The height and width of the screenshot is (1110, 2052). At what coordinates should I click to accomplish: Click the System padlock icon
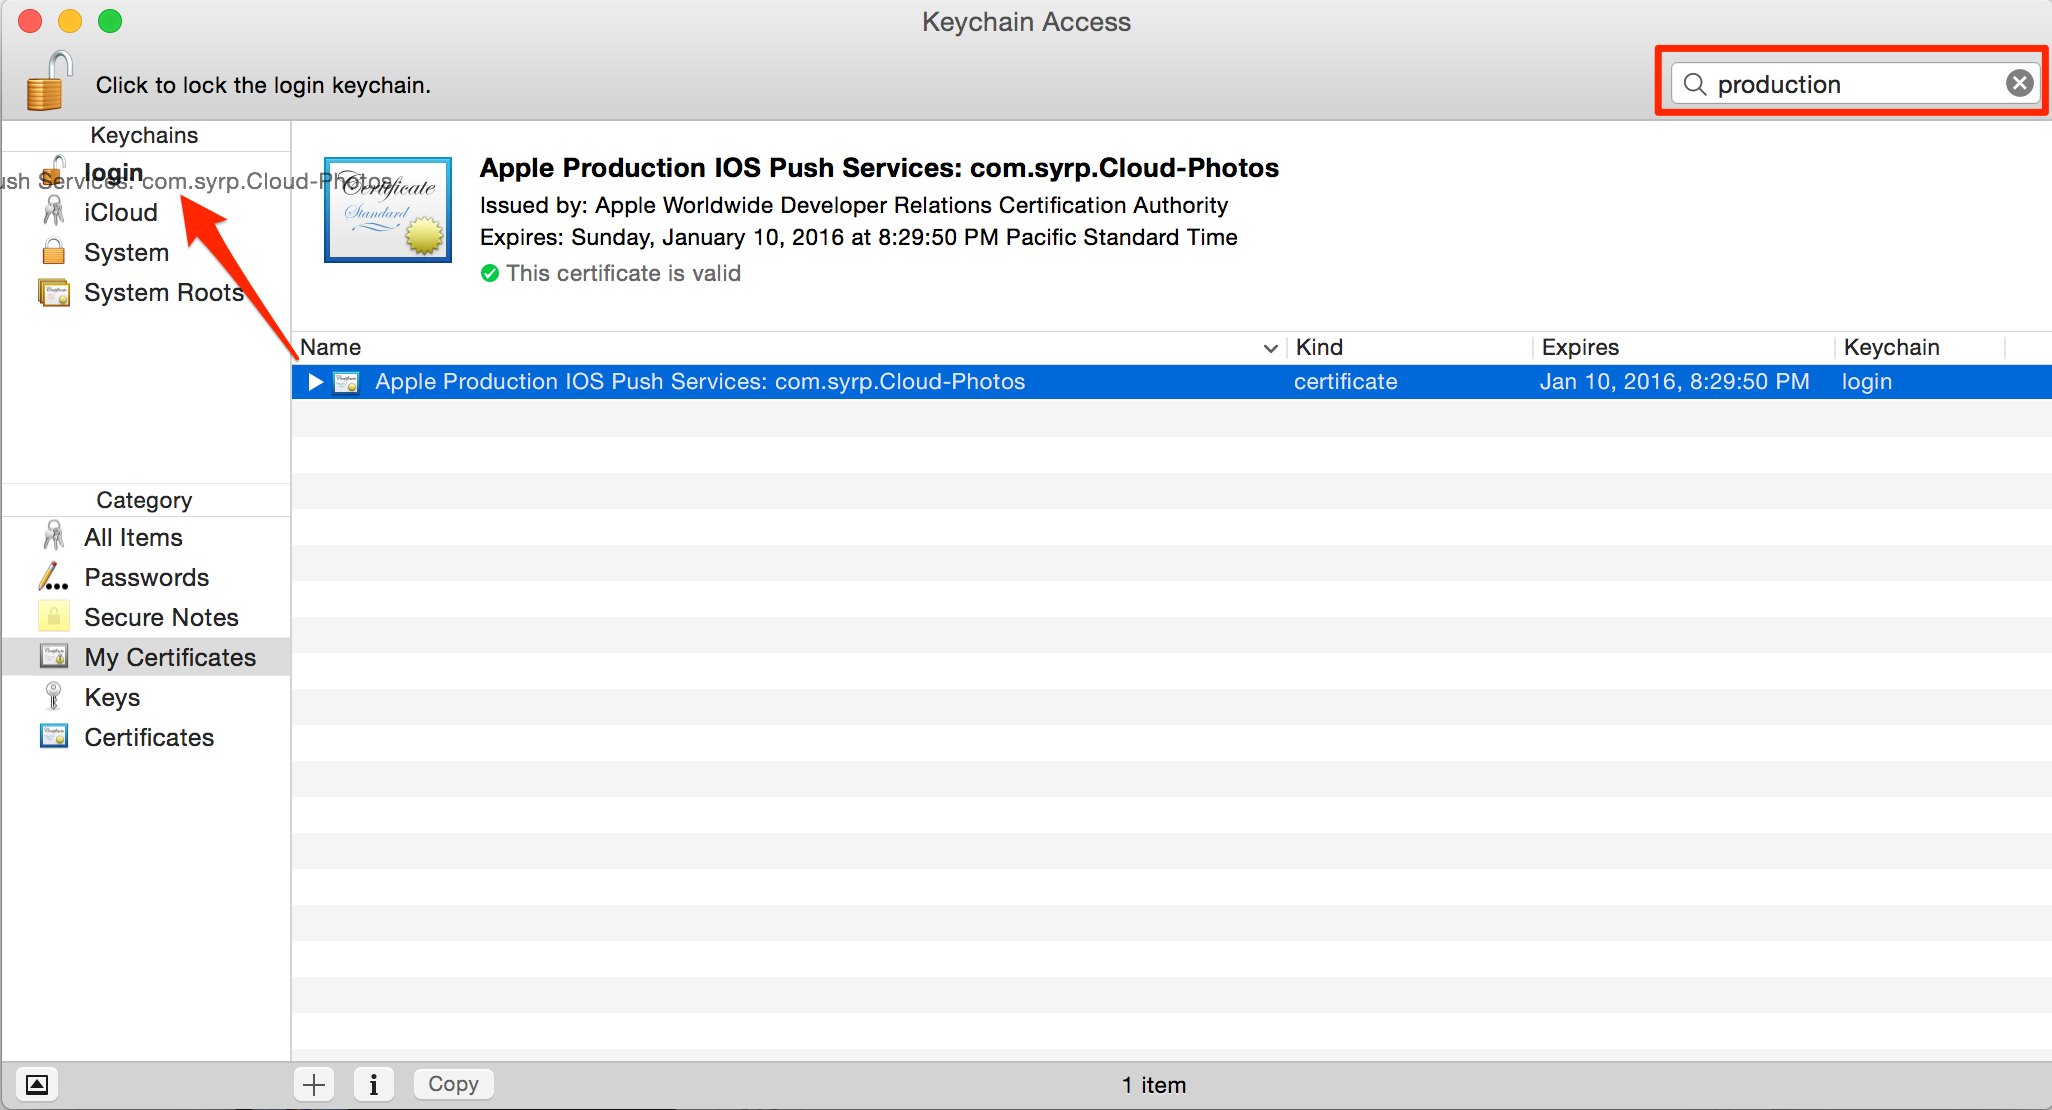click(x=54, y=251)
